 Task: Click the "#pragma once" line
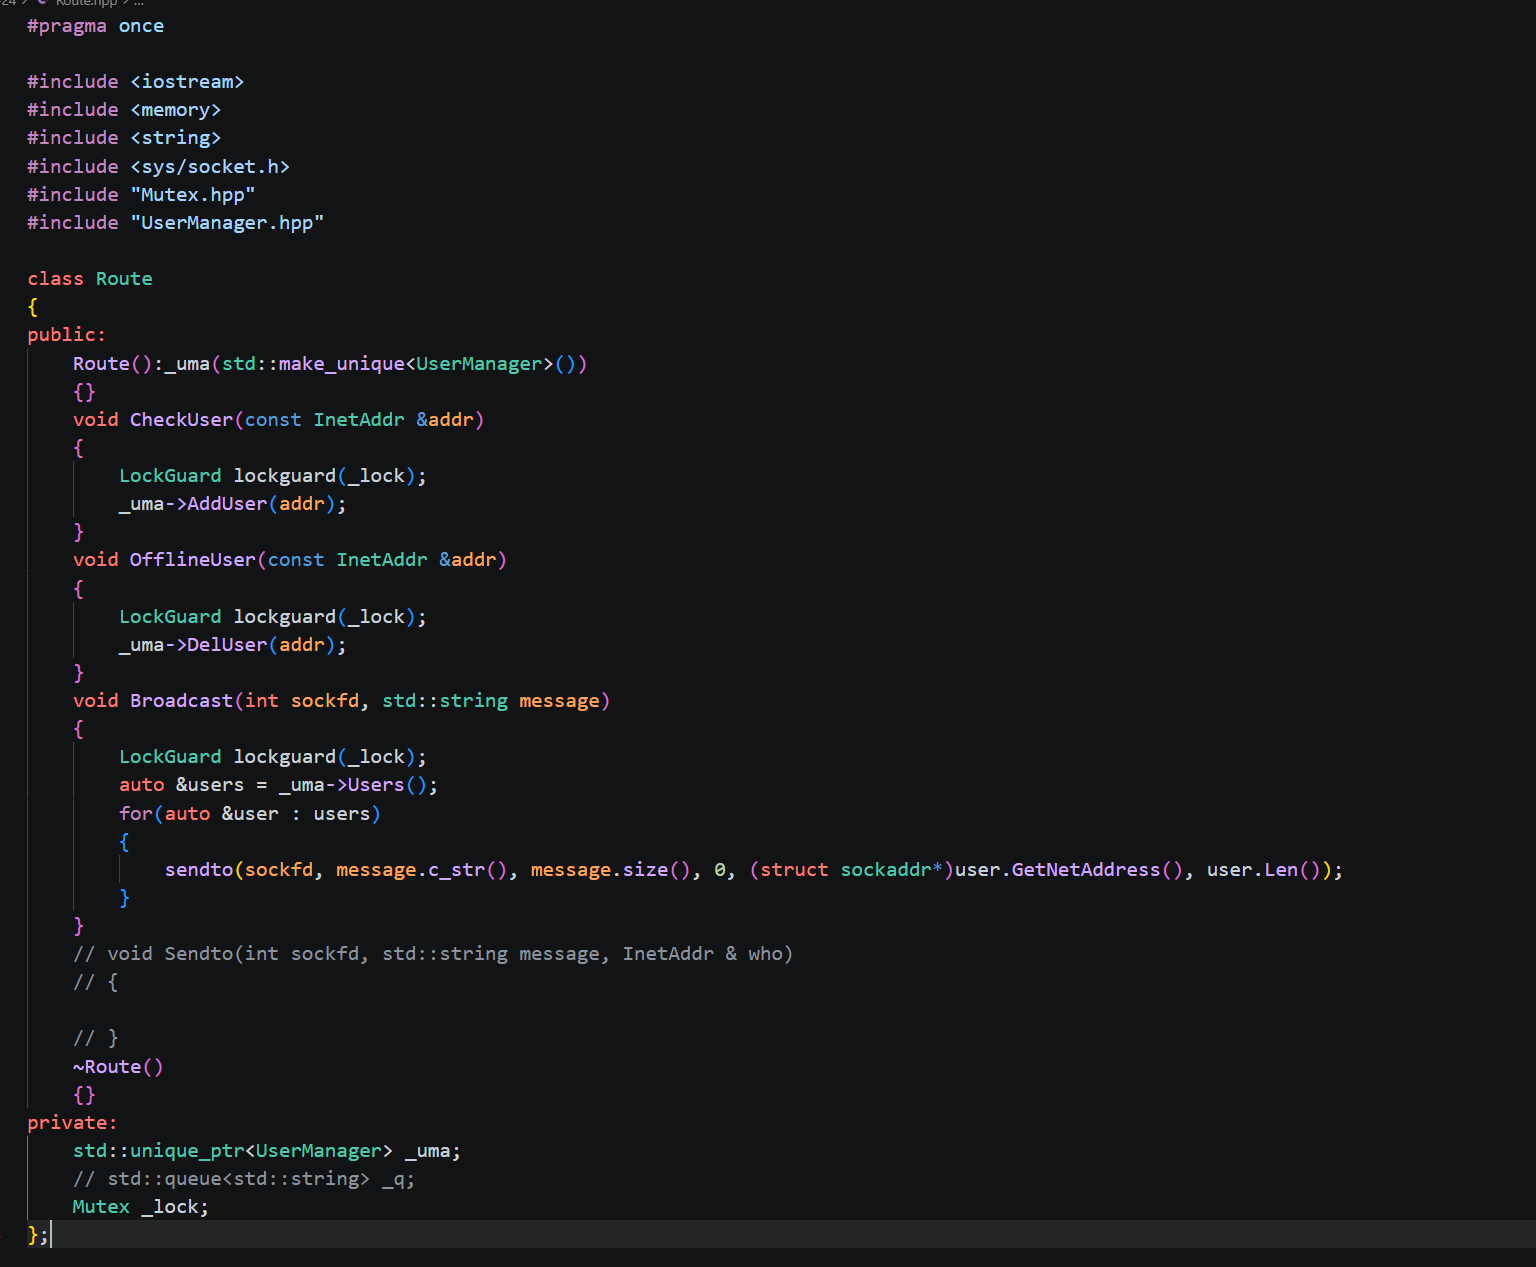pos(96,26)
